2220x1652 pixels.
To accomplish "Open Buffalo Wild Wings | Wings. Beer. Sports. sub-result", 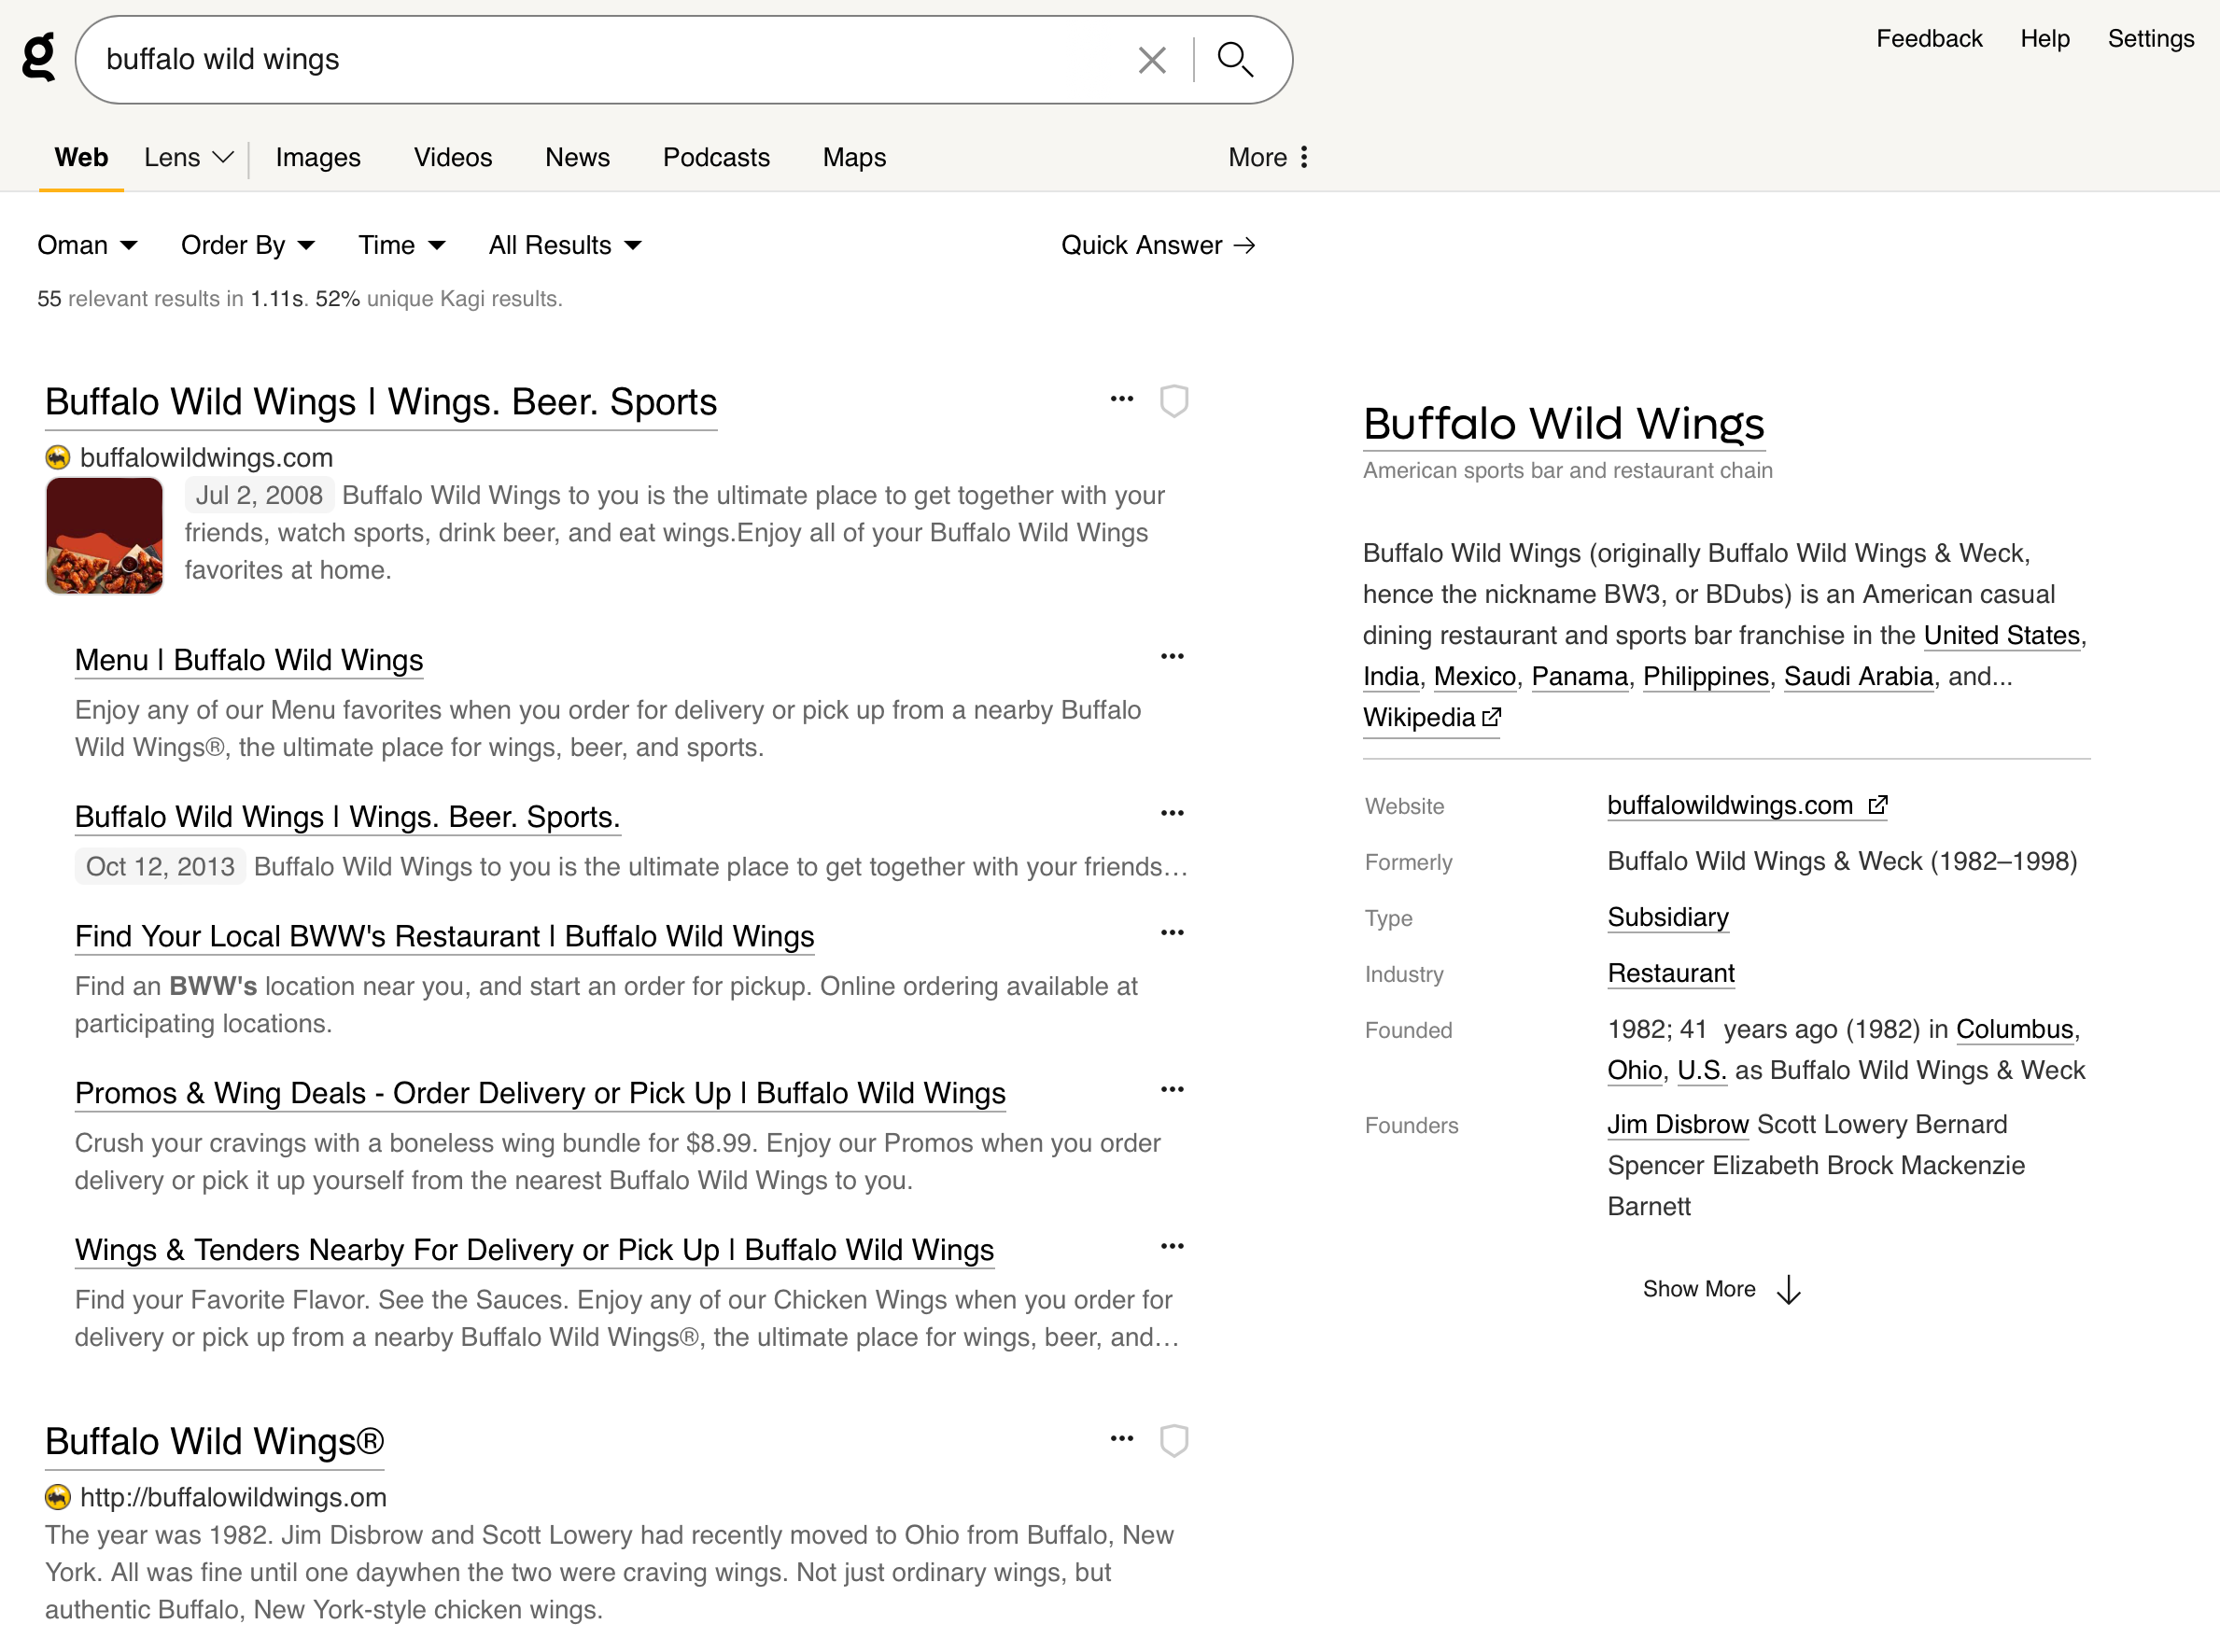I will pyautogui.click(x=348, y=817).
